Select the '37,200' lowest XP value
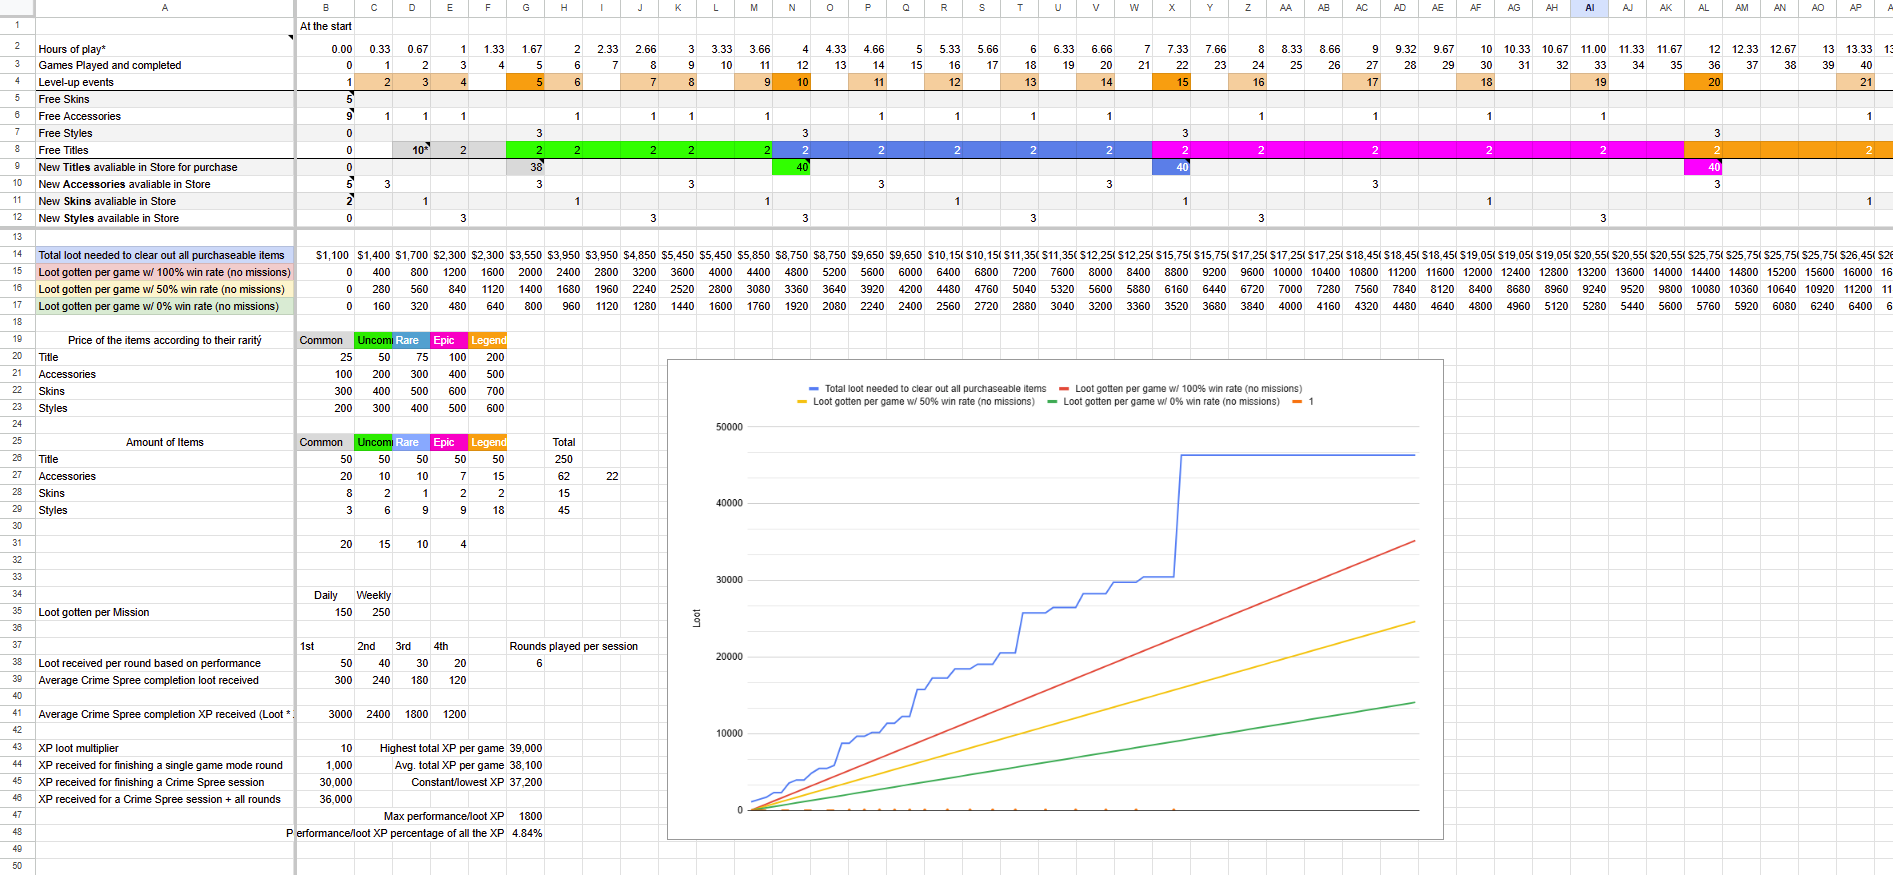Screen dimensions: 1893x875 click(526, 782)
